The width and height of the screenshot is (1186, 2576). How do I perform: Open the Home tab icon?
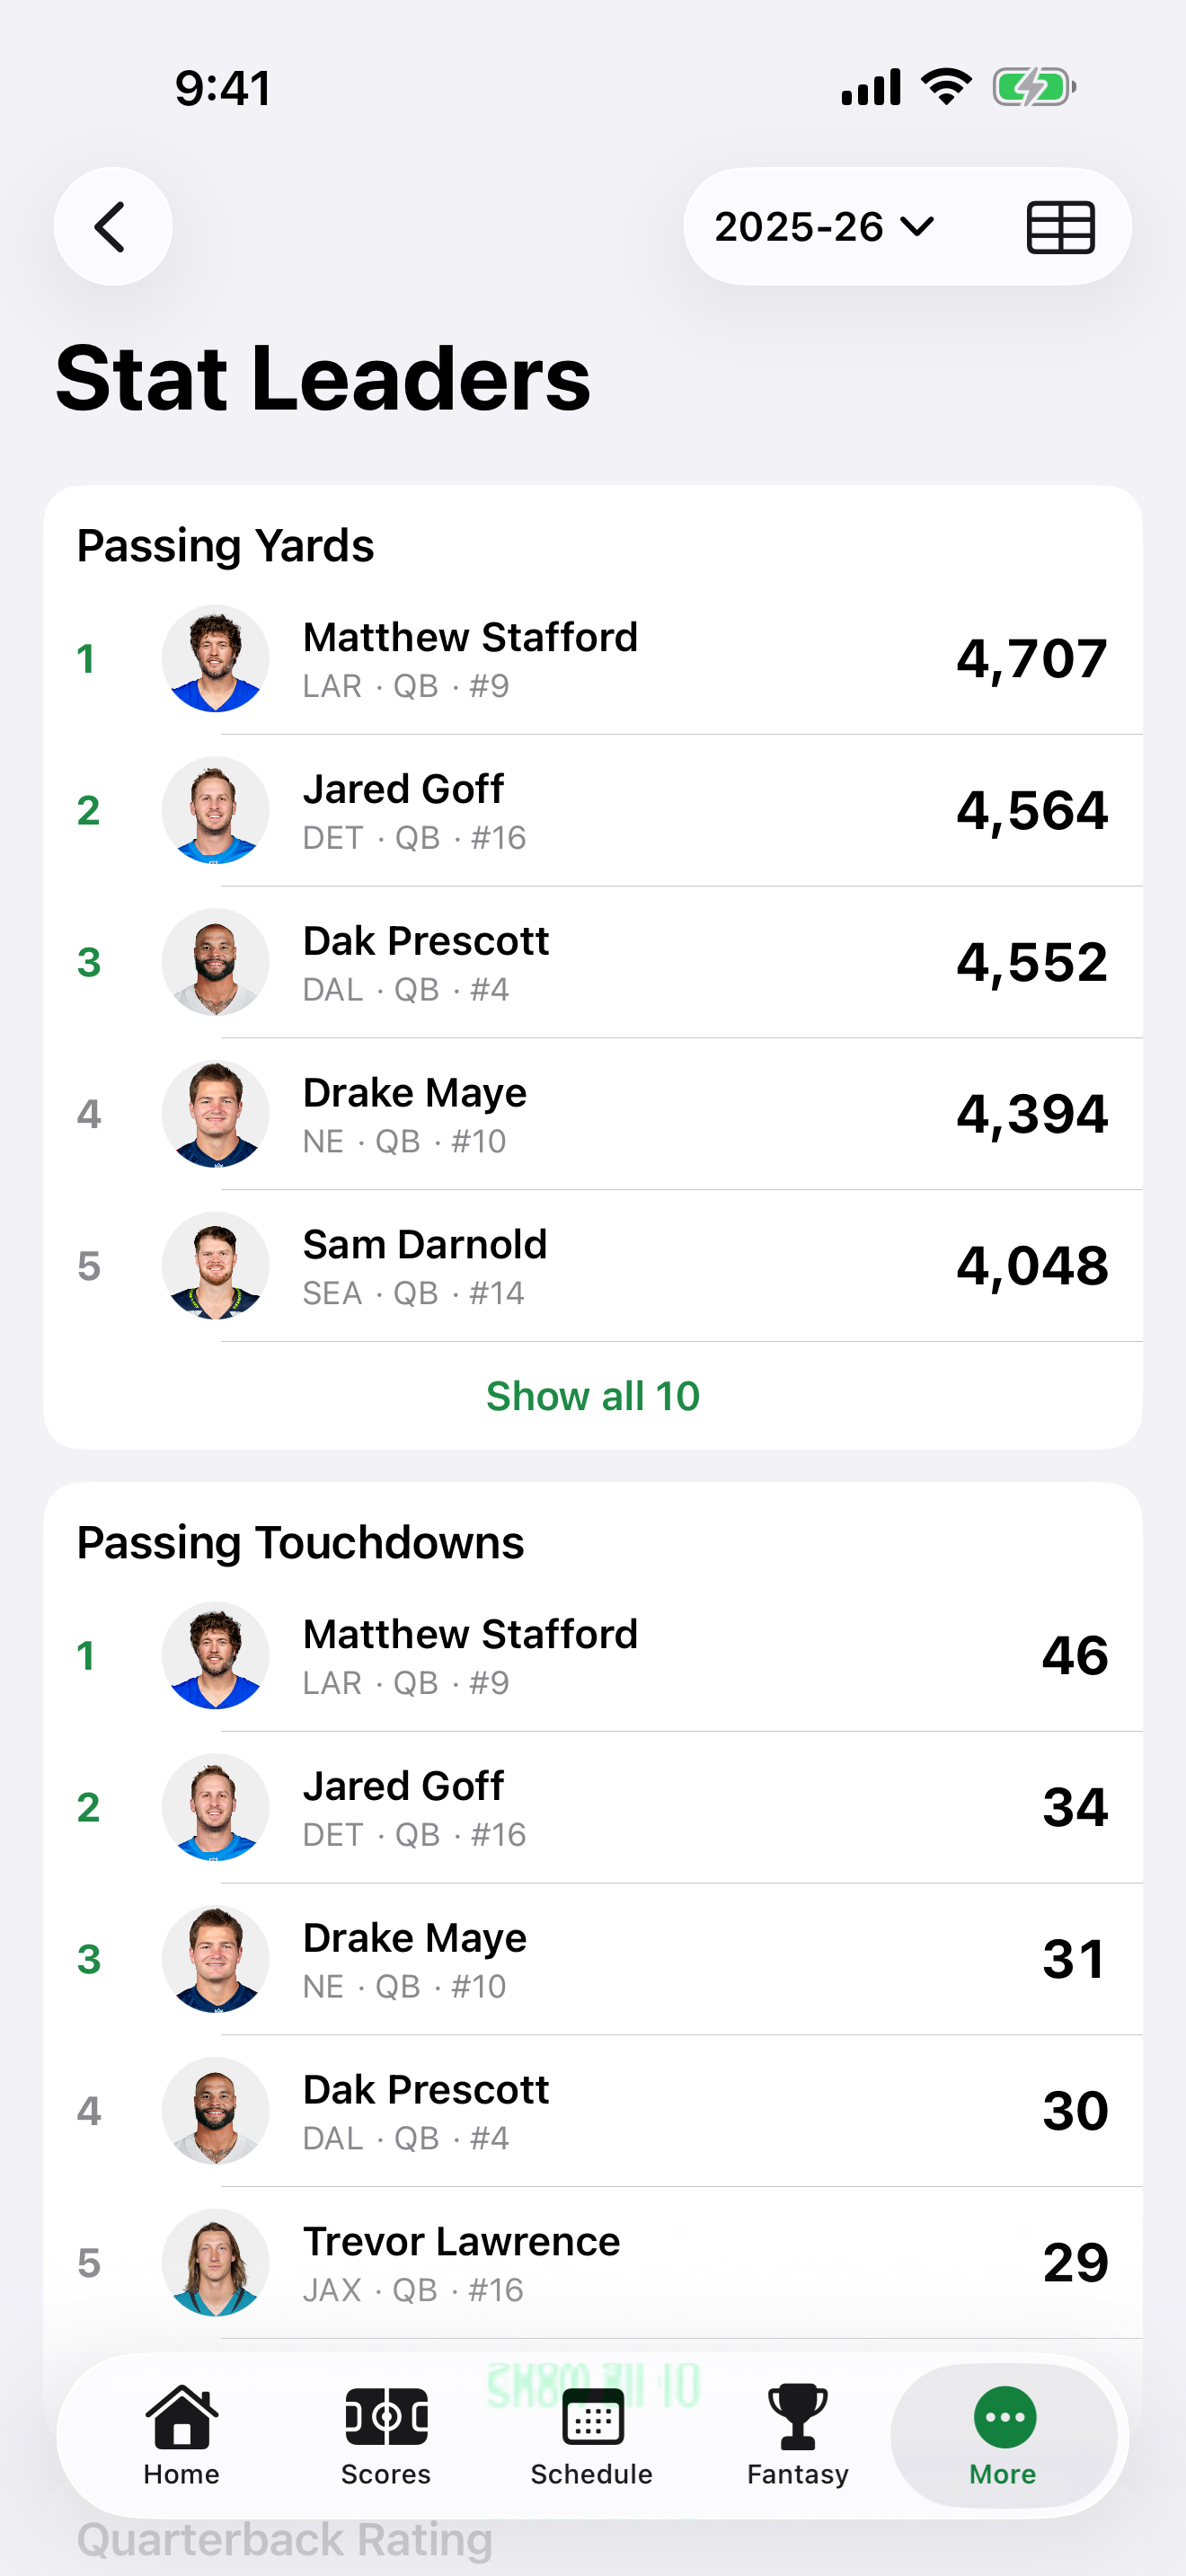click(181, 2417)
